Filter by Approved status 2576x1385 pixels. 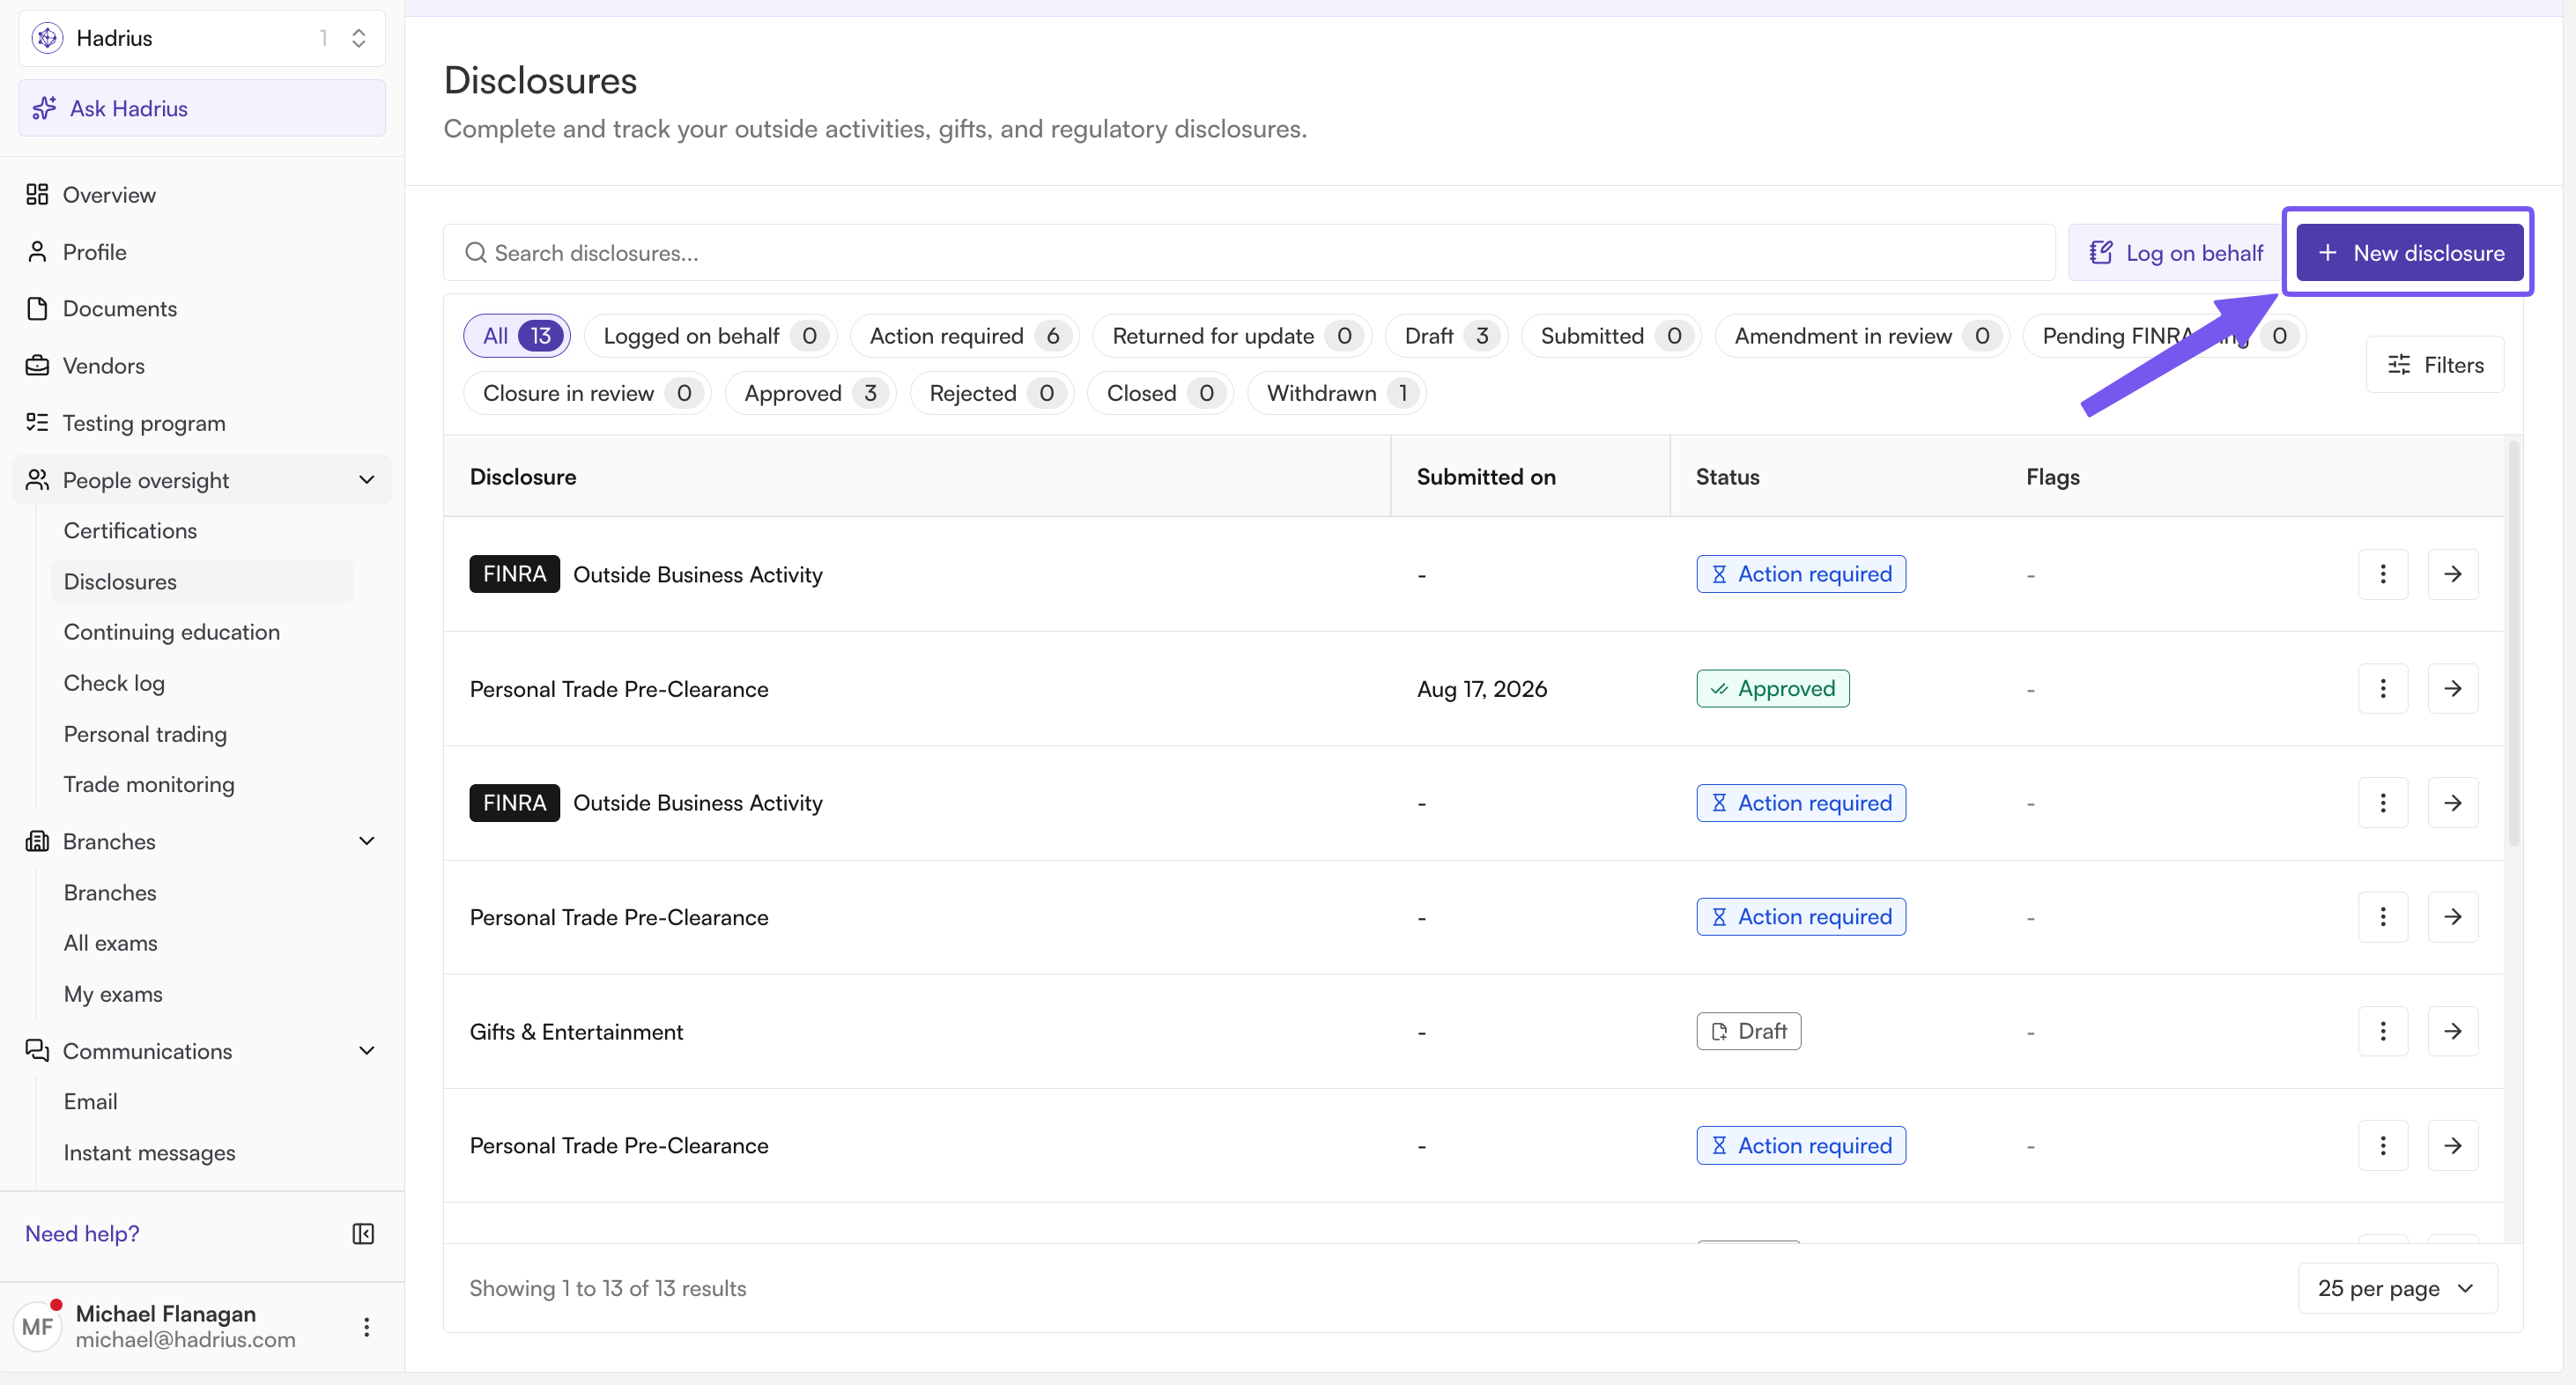[x=810, y=393]
